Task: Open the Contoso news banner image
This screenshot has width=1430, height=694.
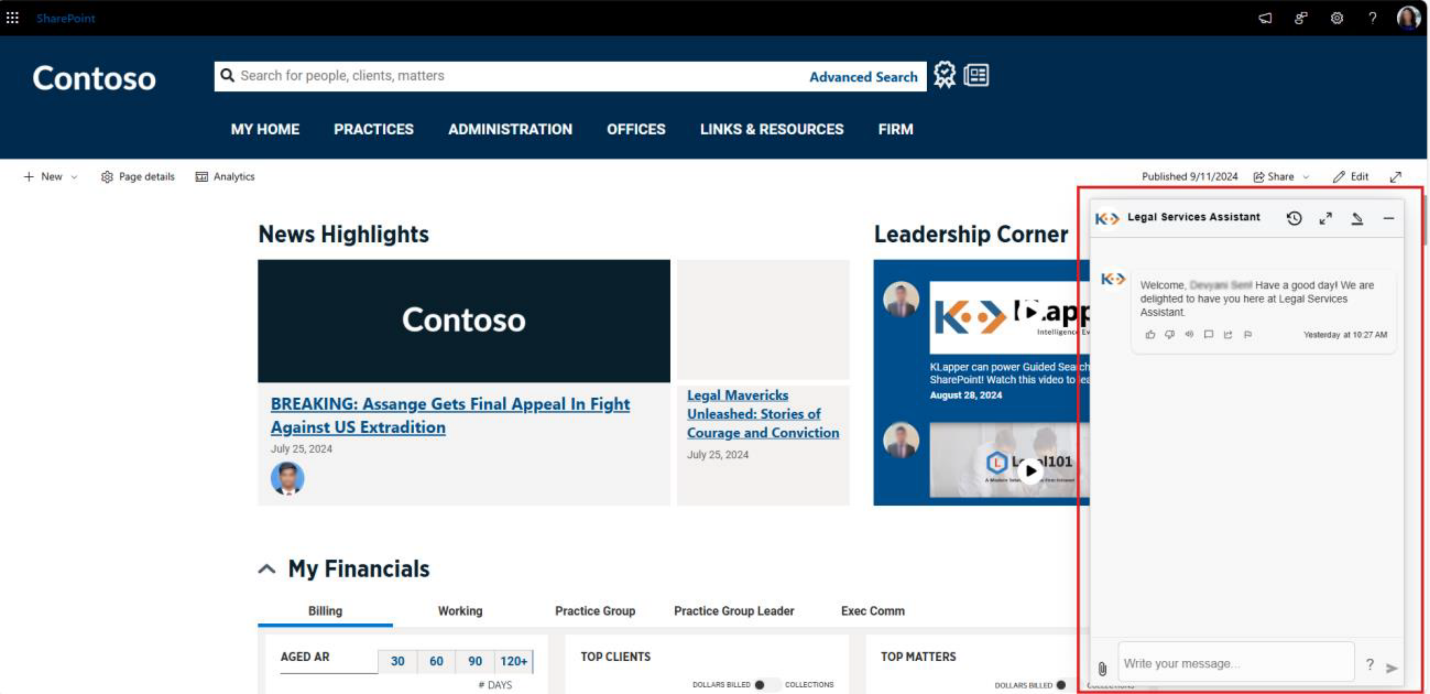Action: (x=464, y=321)
